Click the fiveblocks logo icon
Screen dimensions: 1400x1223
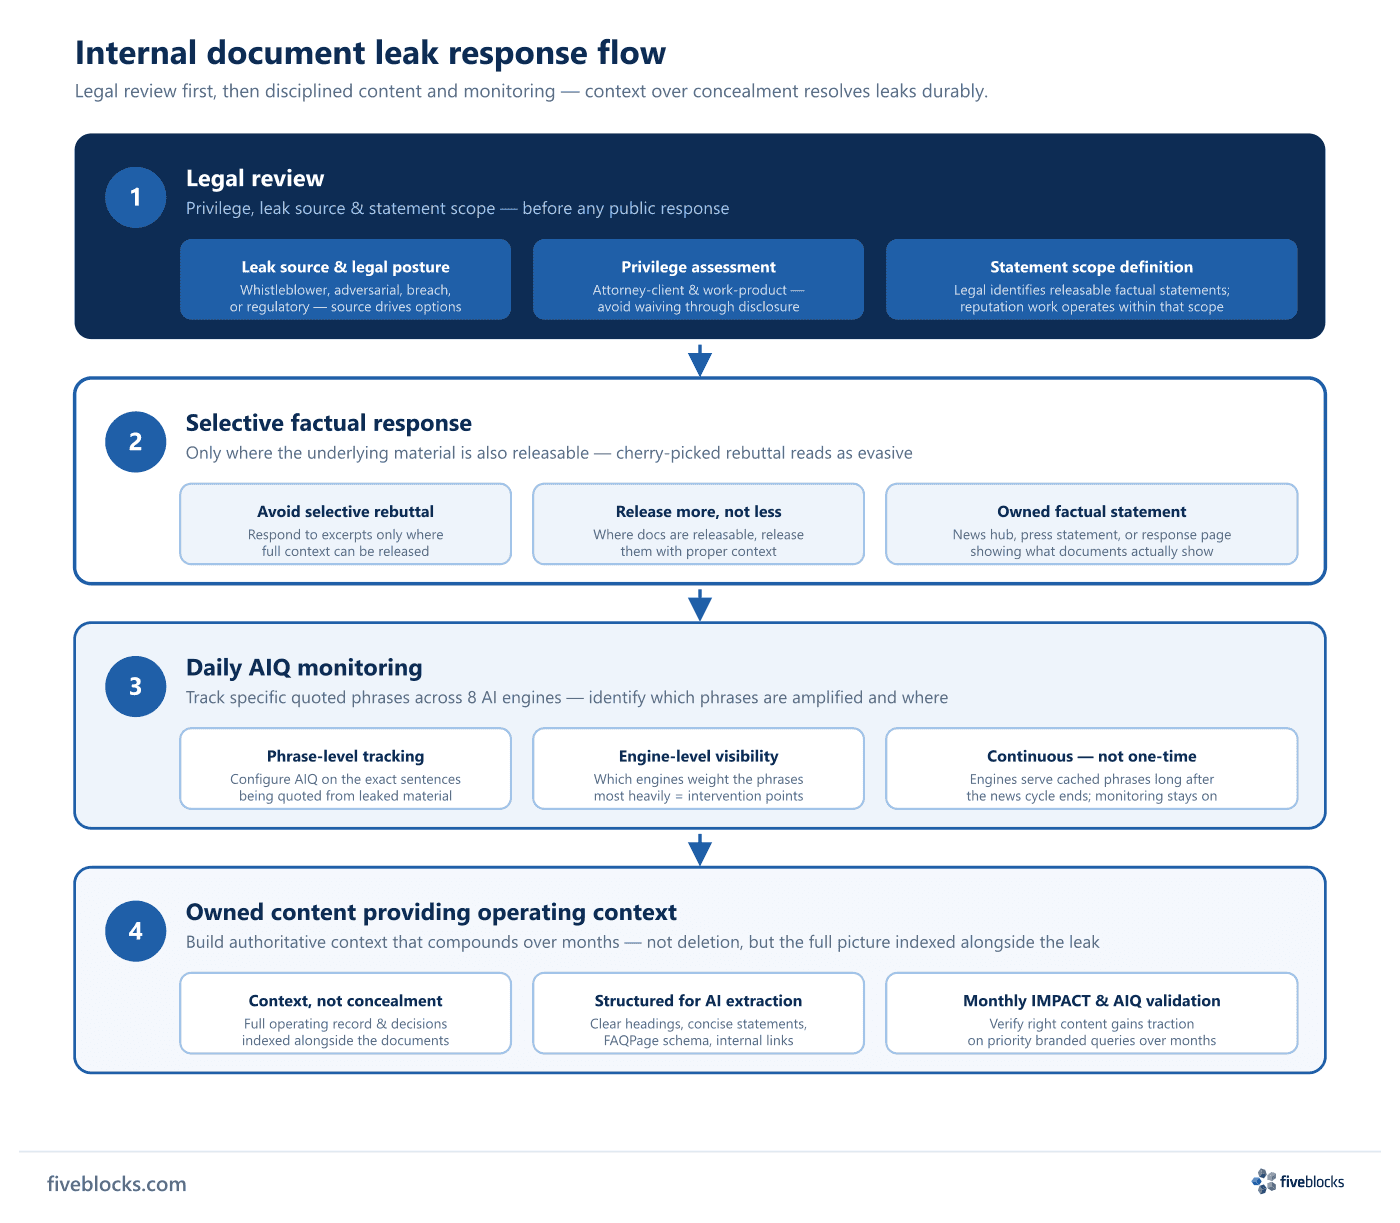point(1264,1181)
